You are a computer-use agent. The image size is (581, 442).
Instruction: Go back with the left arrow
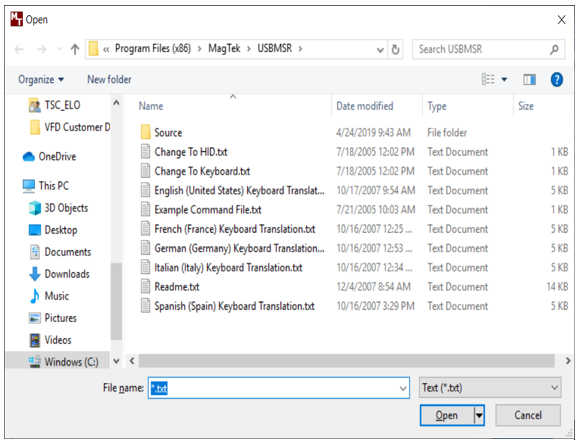pyautogui.click(x=19, y=49)
